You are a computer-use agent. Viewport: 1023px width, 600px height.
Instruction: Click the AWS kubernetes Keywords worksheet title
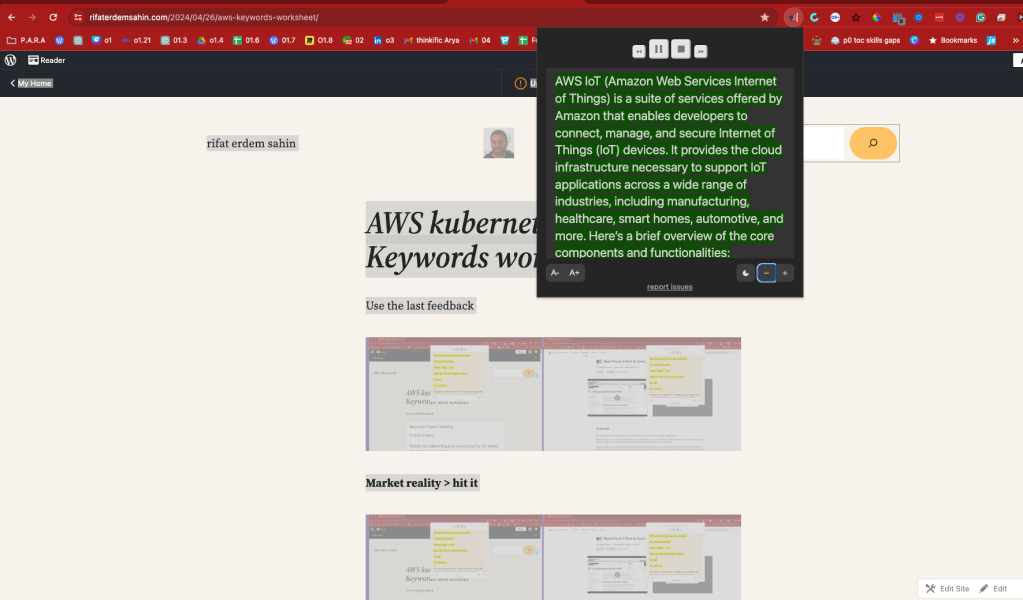[451, 240]
